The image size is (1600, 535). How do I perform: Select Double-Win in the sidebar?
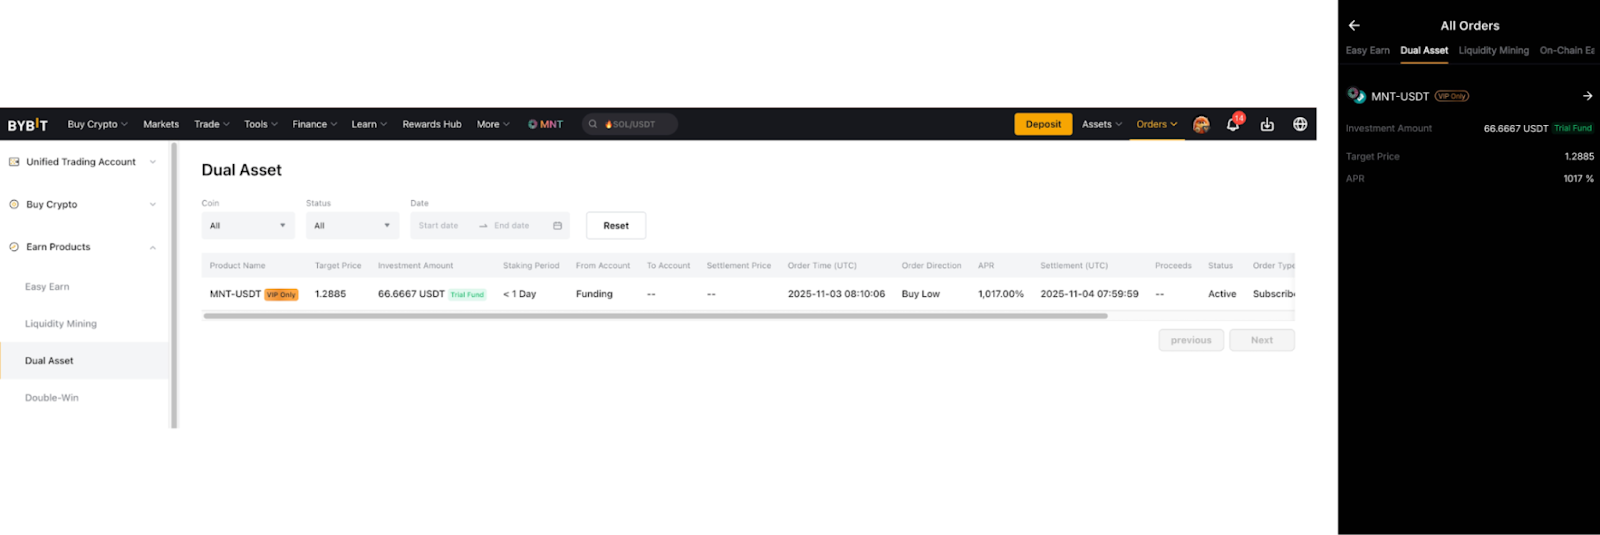(52, 398)
